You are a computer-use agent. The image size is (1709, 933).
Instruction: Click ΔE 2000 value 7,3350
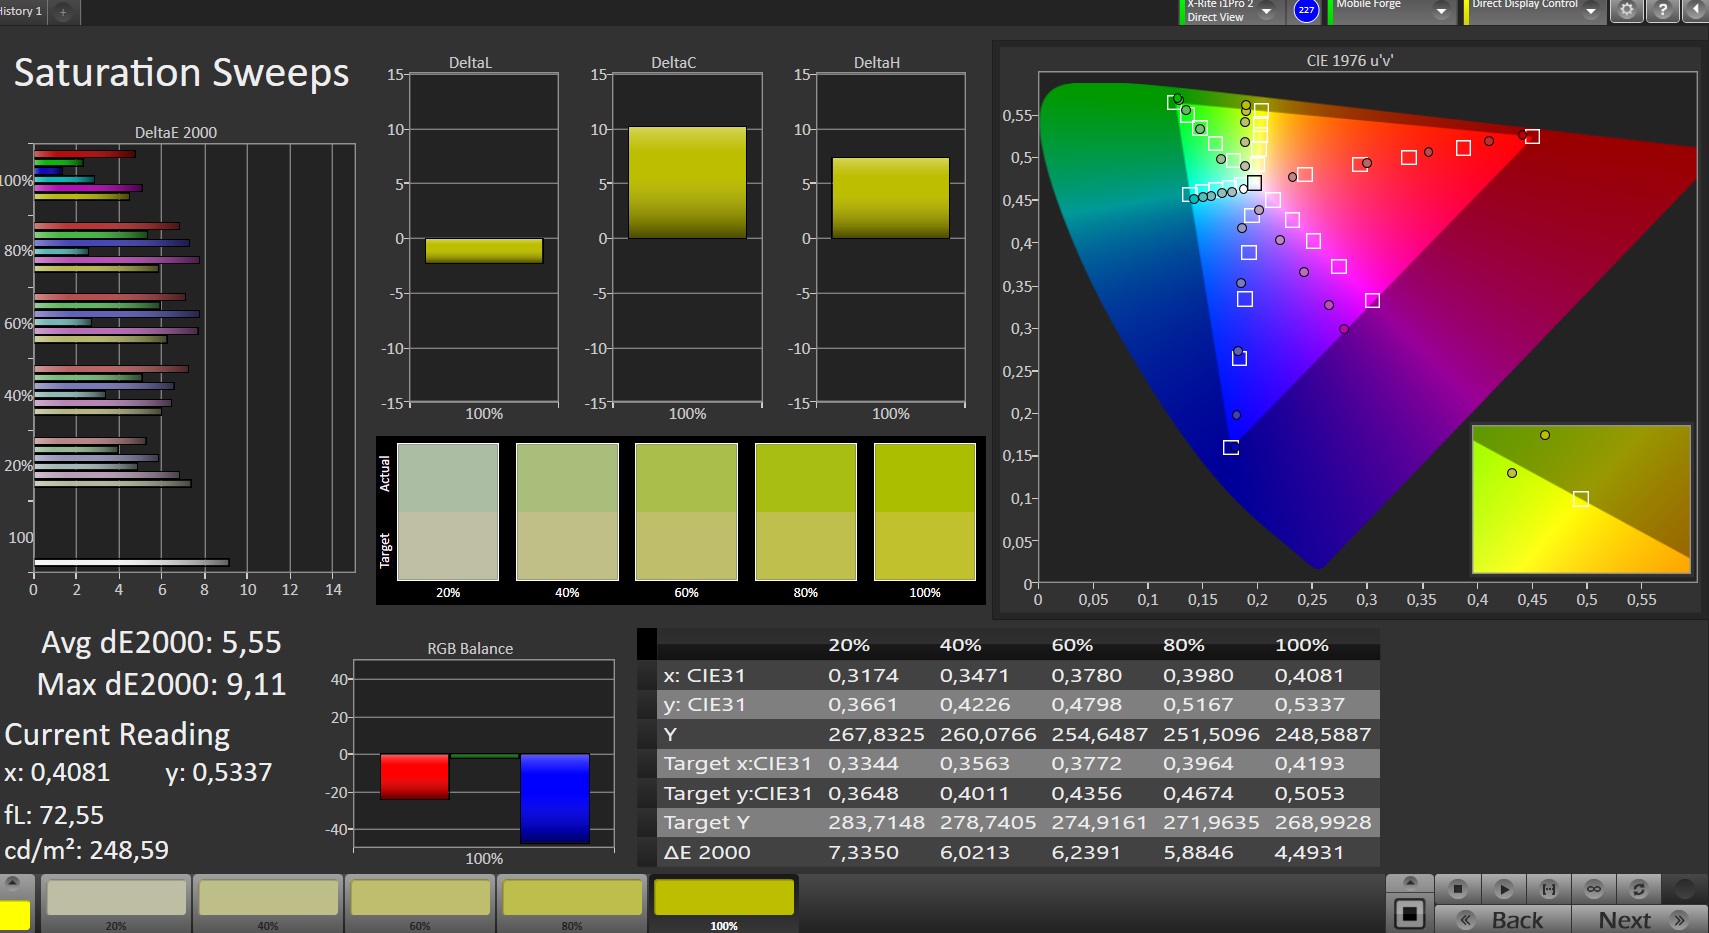pyautogui.click(x=863, y=852)
